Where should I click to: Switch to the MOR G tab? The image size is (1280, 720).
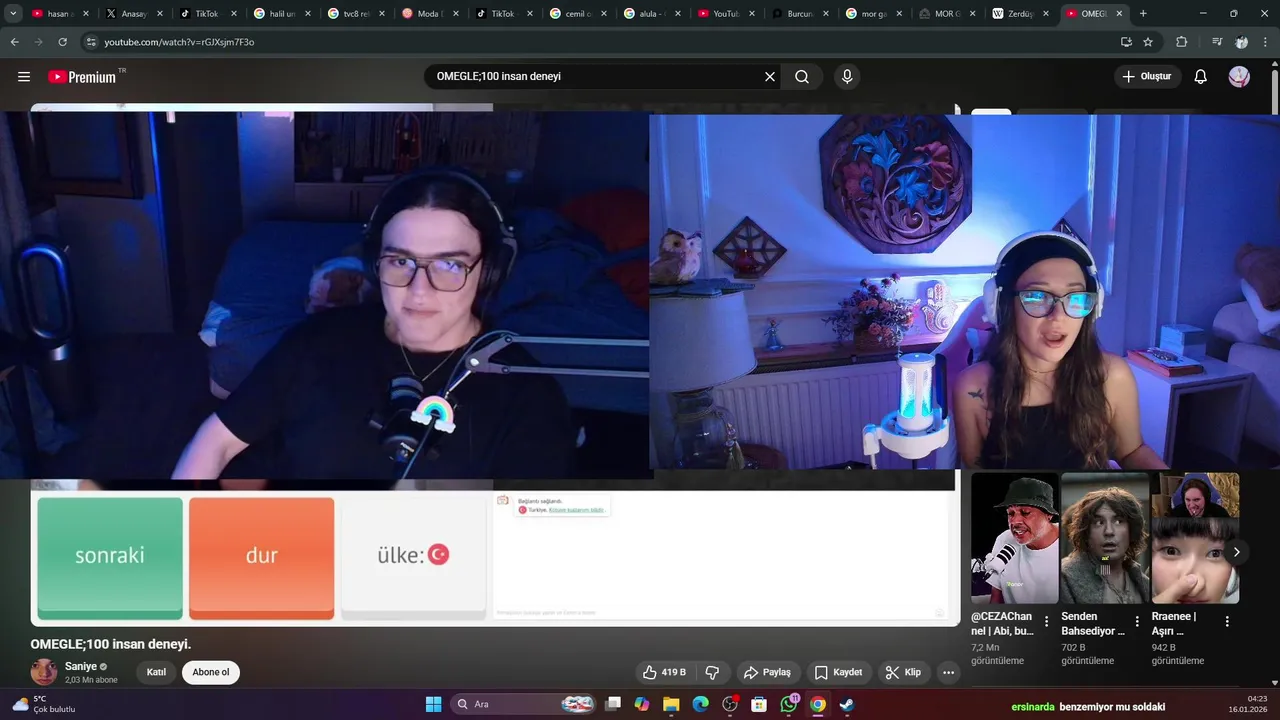(x=945, y=14)
